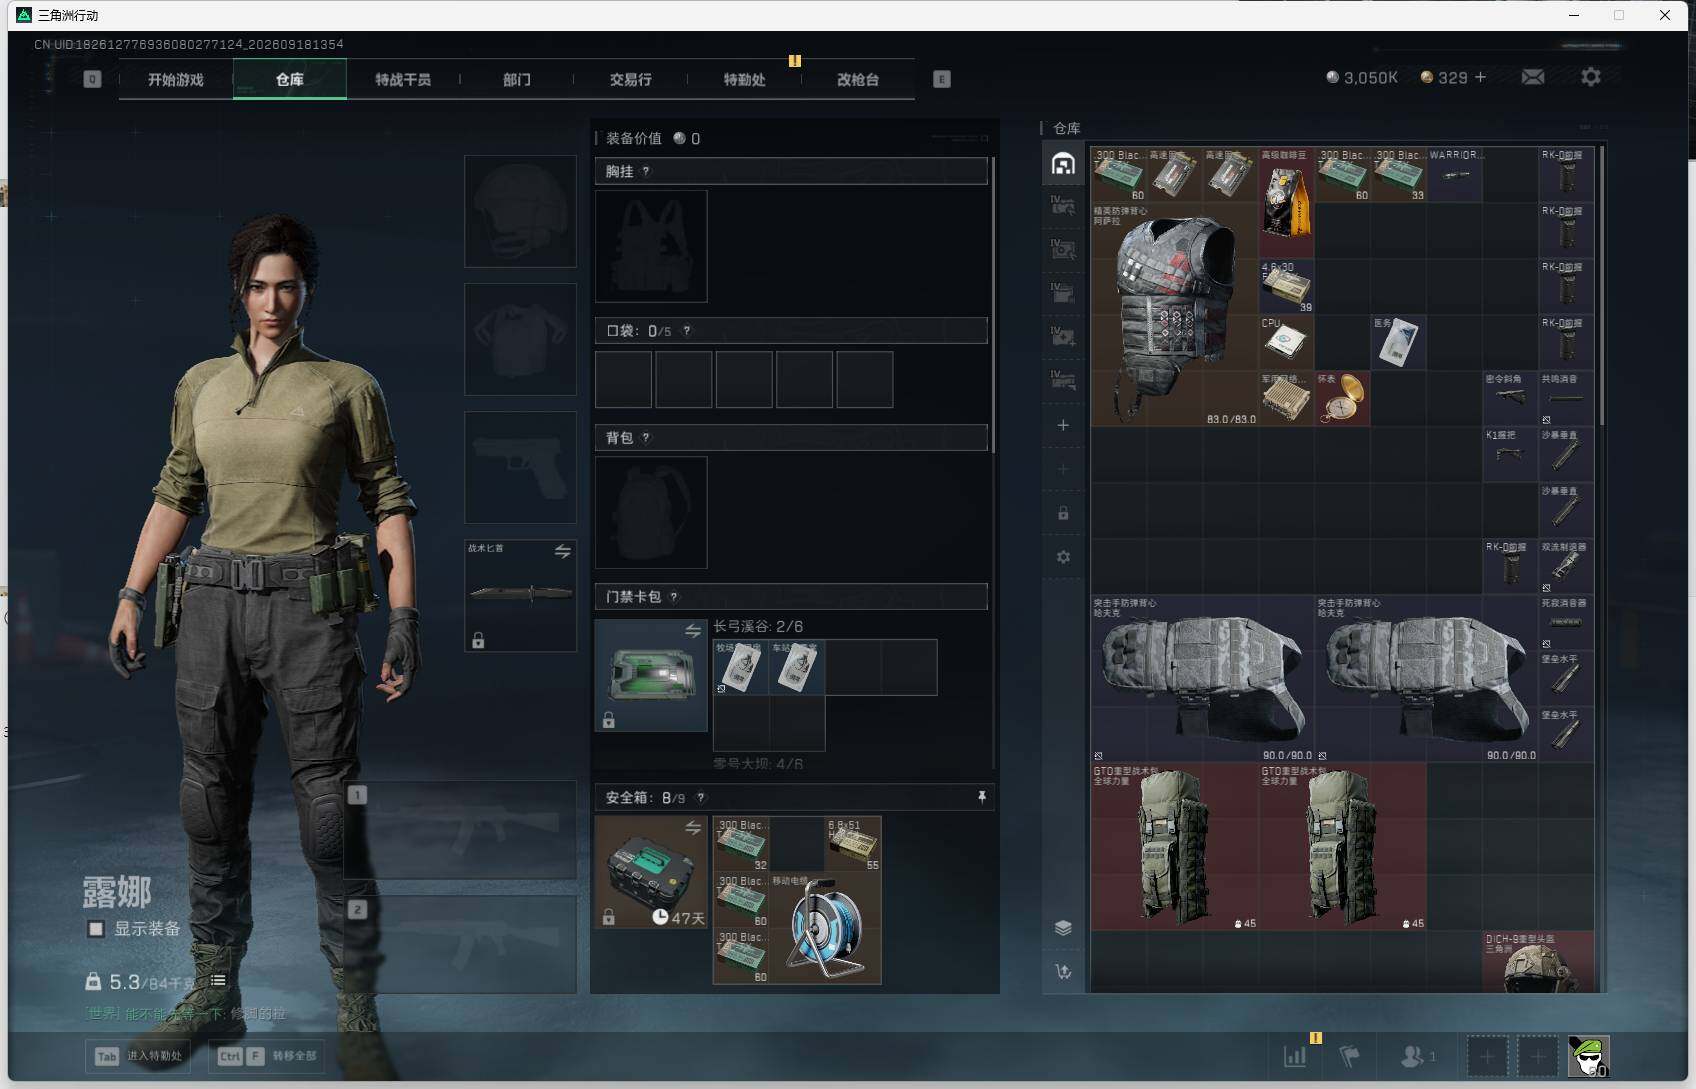Click the swap icon on the safe box
Viewport: 1696px width, 1089px height.
tap(692, 828)
